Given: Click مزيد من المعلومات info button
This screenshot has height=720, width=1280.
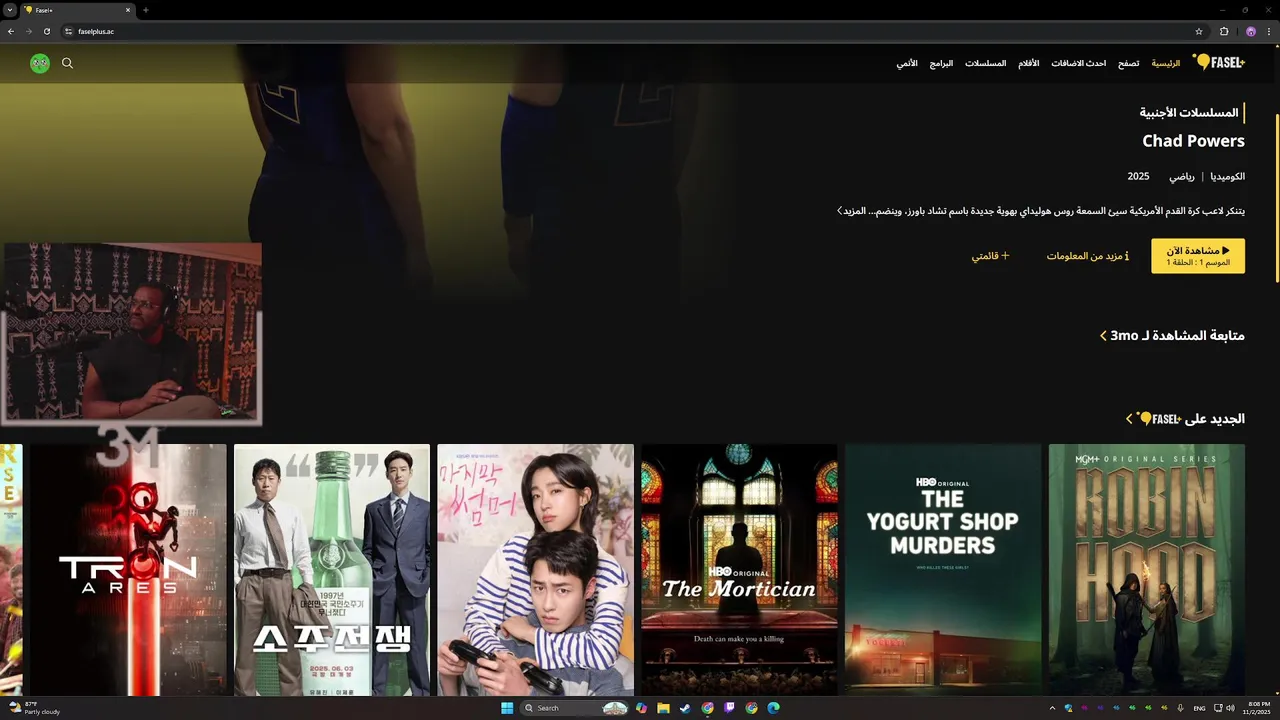Looking at the screenshot, I should (x=1088, y=256).
